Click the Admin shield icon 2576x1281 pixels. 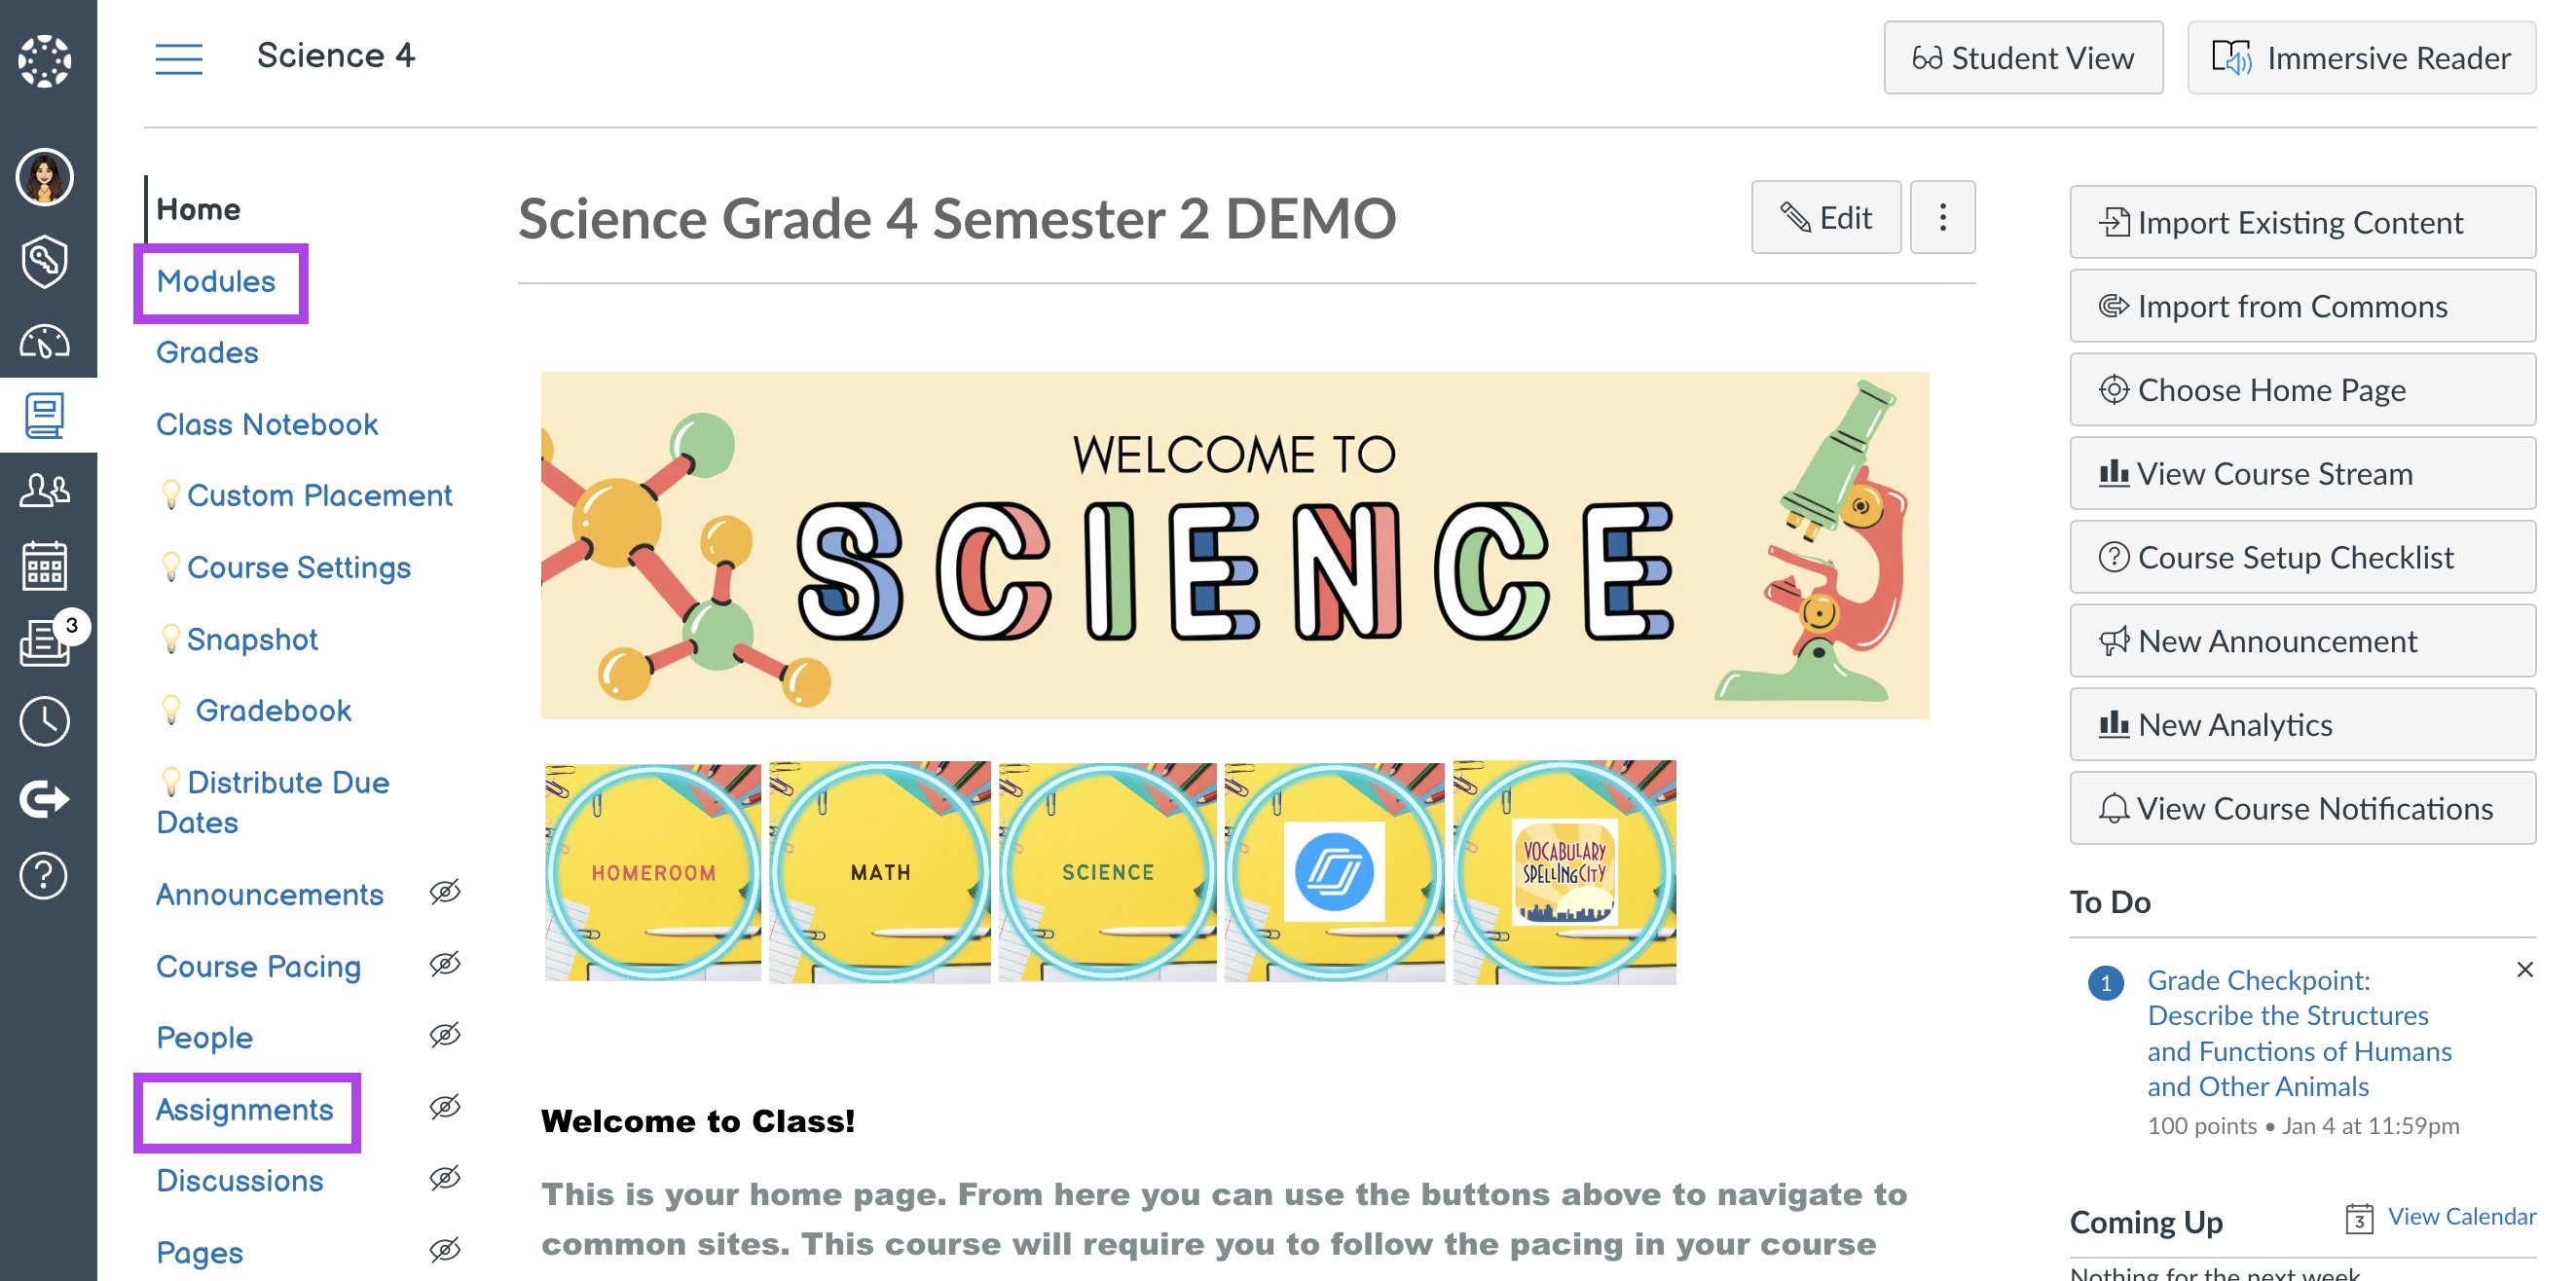coord(45,261)
